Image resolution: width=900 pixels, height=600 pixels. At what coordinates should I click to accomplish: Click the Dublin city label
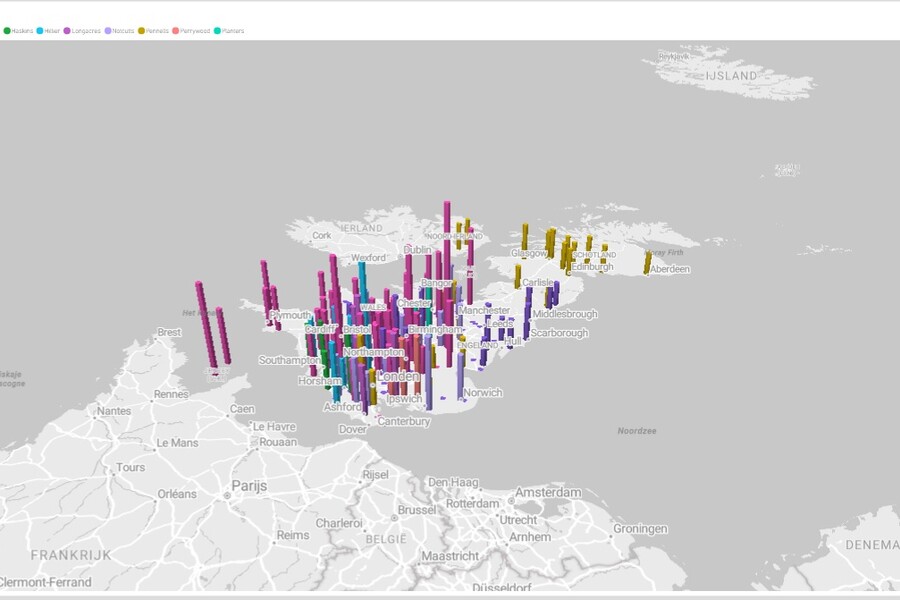(417, 250)
